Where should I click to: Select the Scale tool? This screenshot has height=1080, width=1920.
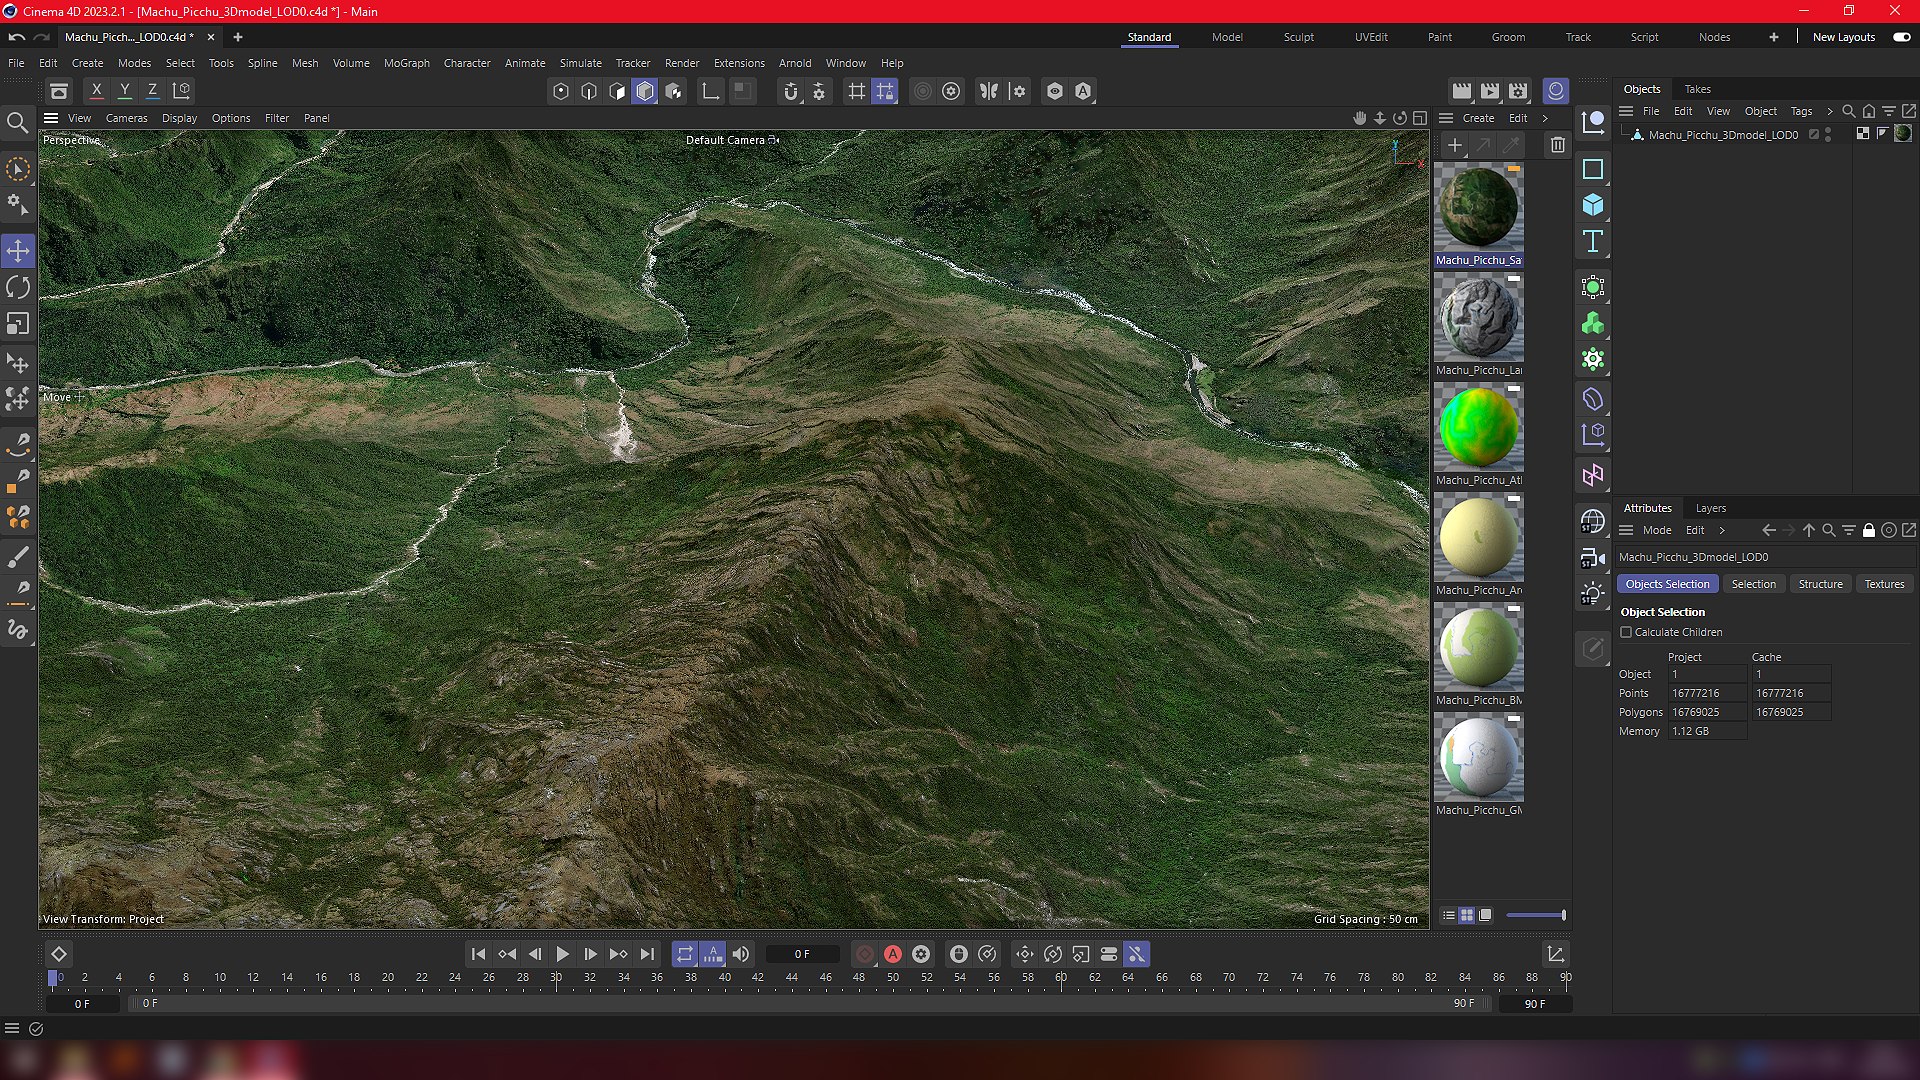click(x=18, y=324)
